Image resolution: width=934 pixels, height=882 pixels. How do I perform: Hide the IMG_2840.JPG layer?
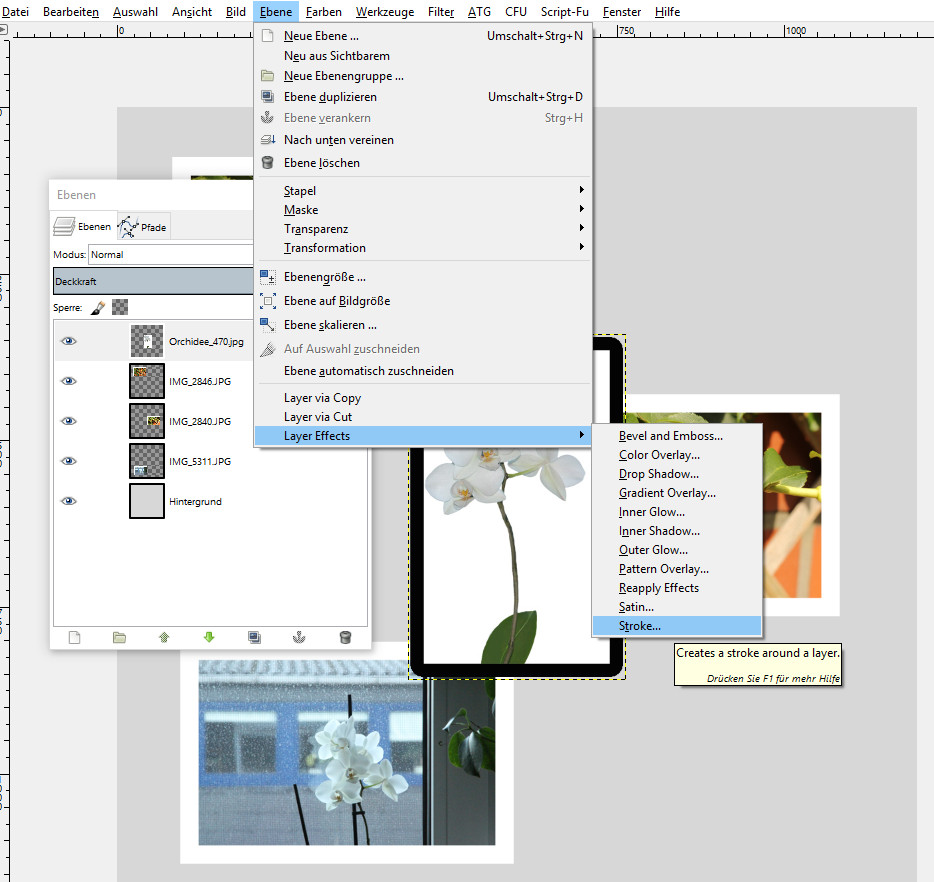(x=69, y=421)
